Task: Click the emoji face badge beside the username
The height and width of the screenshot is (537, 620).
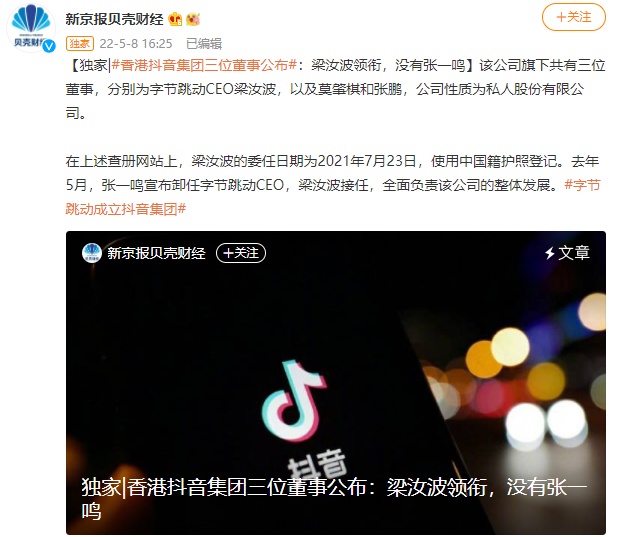Action: (x=193, y=19)
